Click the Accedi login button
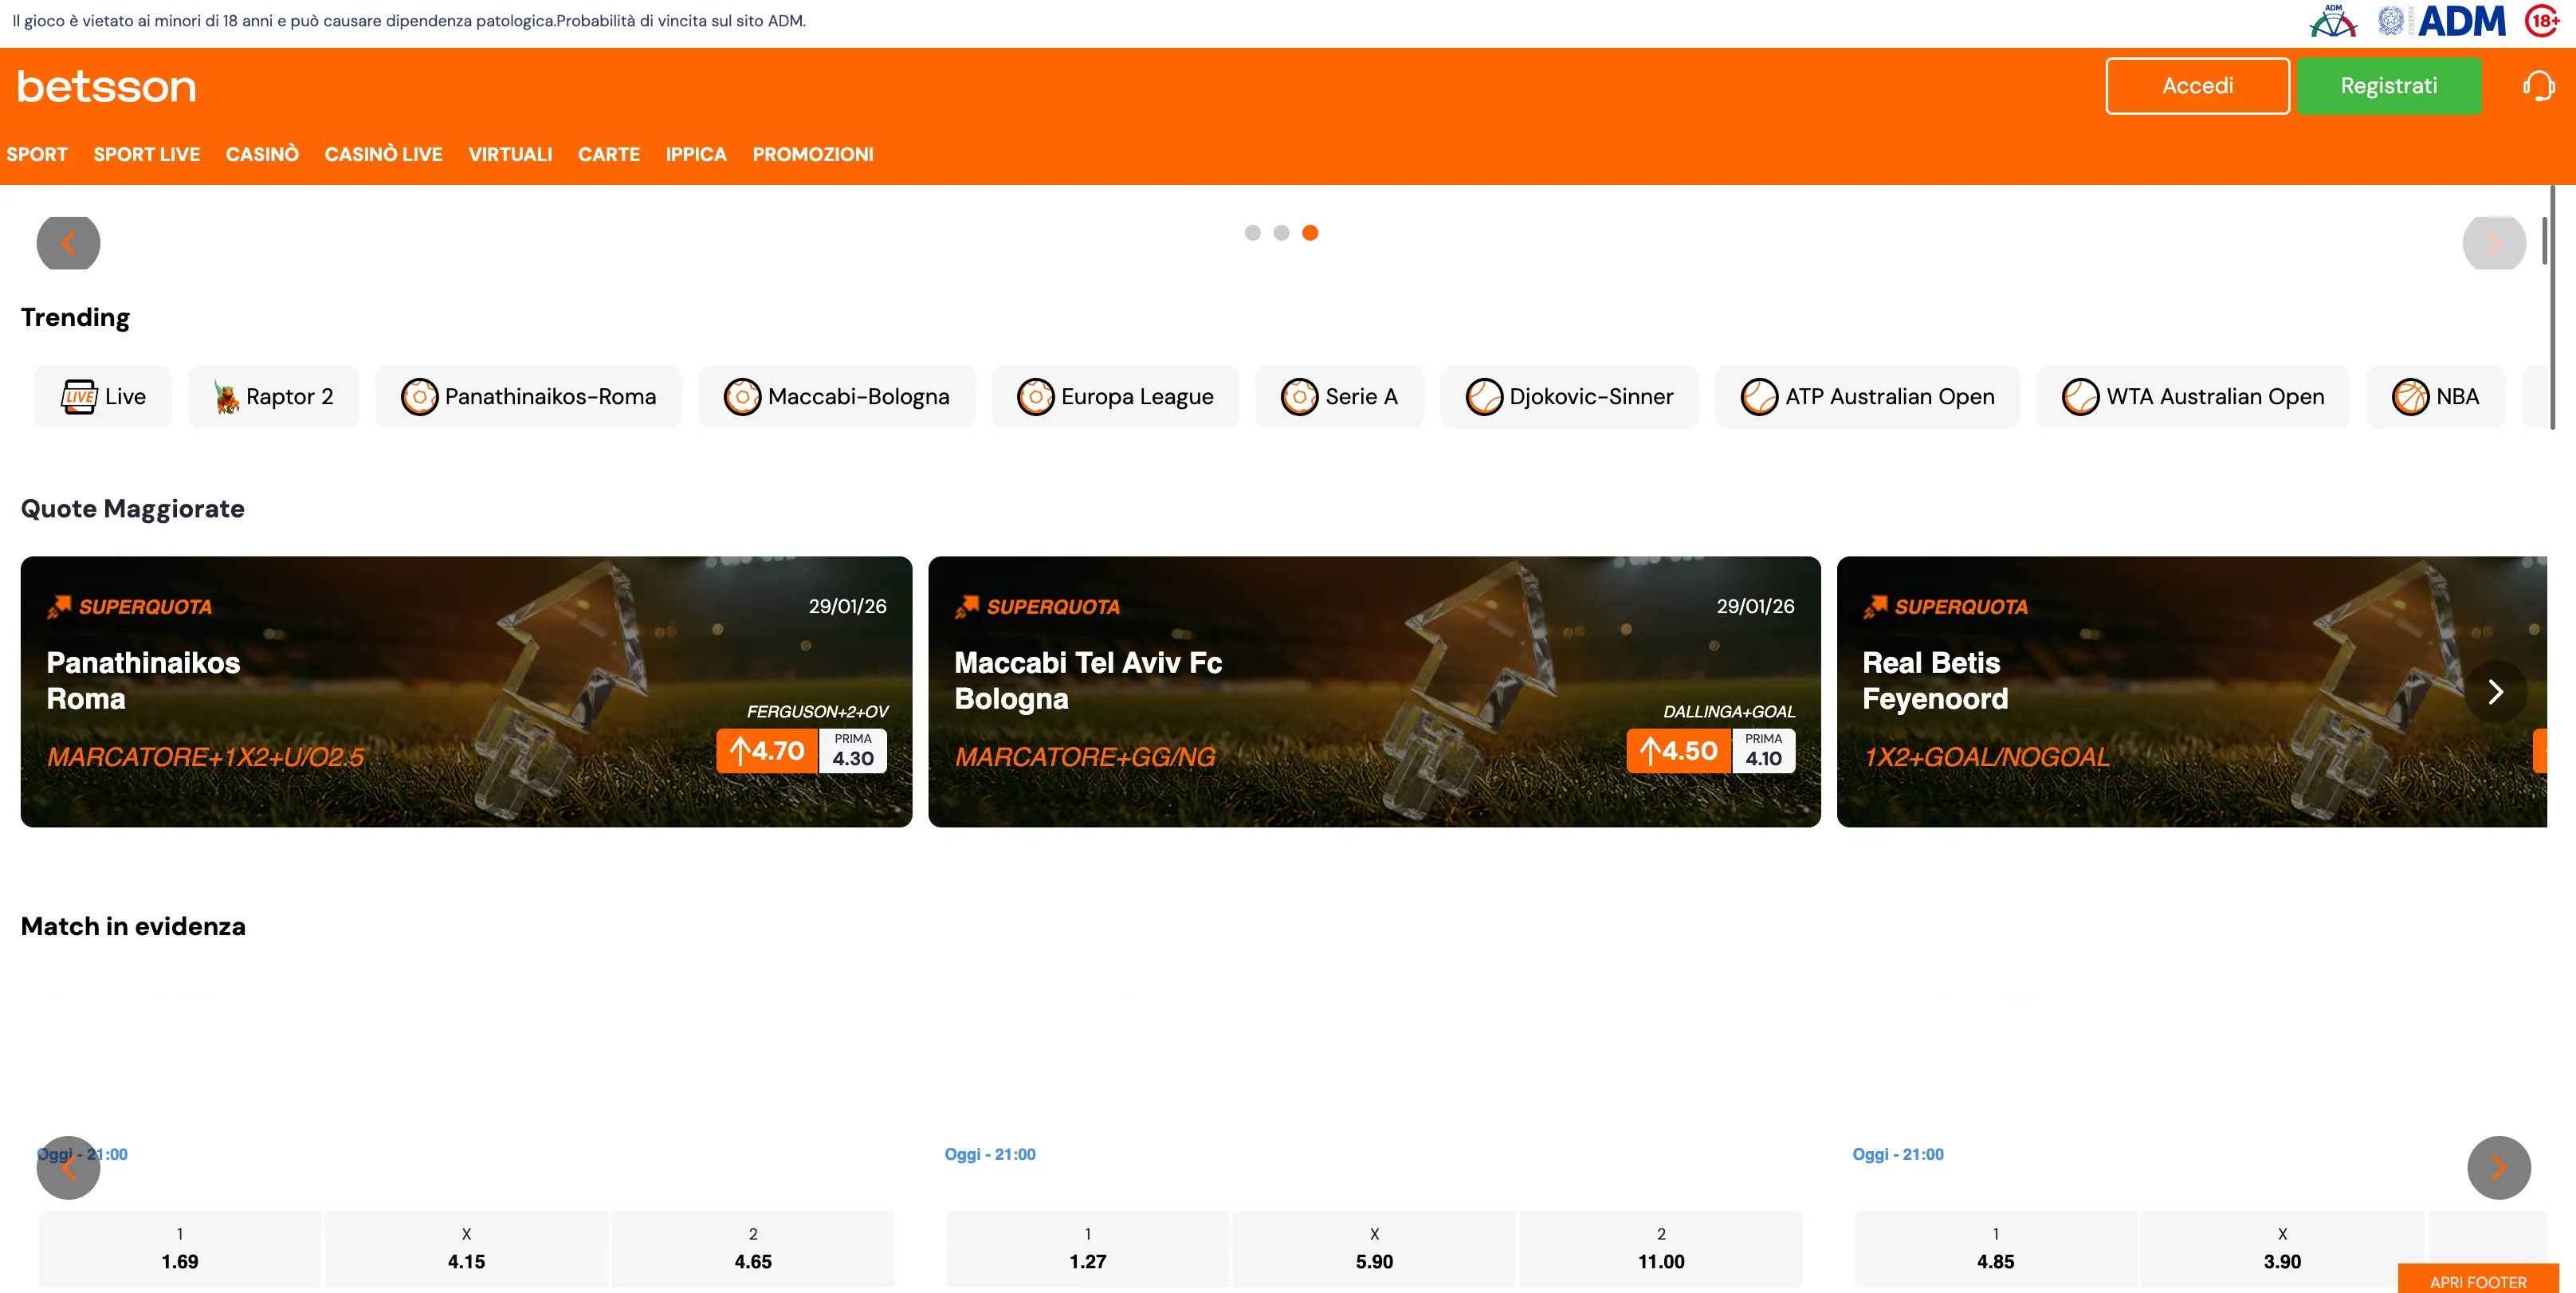This screenshot has height=1293, width=2576. pos(2197,86)
